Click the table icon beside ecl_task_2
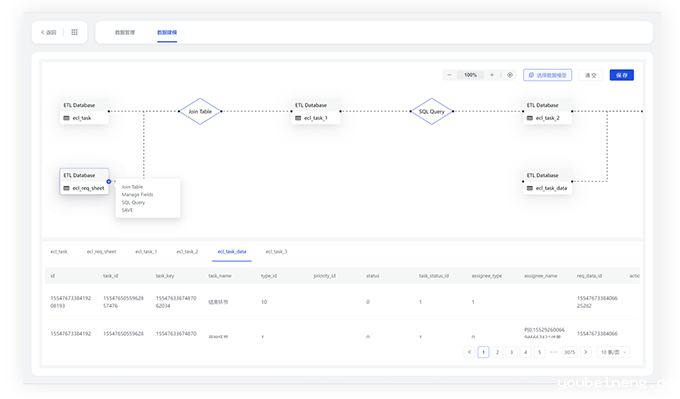 530,118
